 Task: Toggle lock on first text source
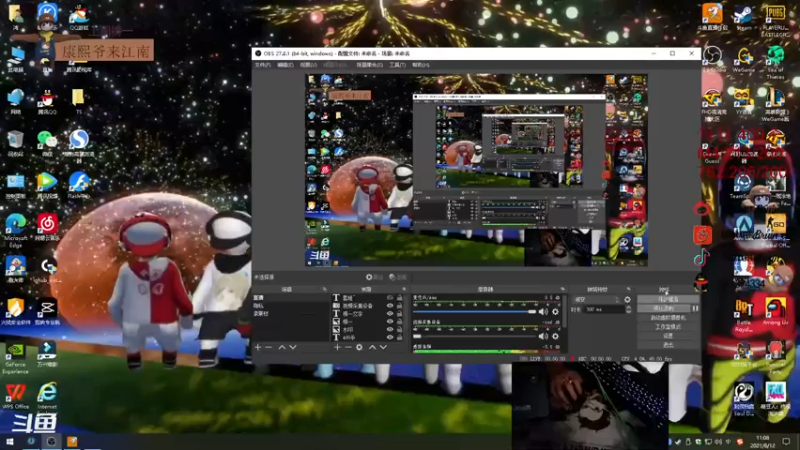pos(399,297)
